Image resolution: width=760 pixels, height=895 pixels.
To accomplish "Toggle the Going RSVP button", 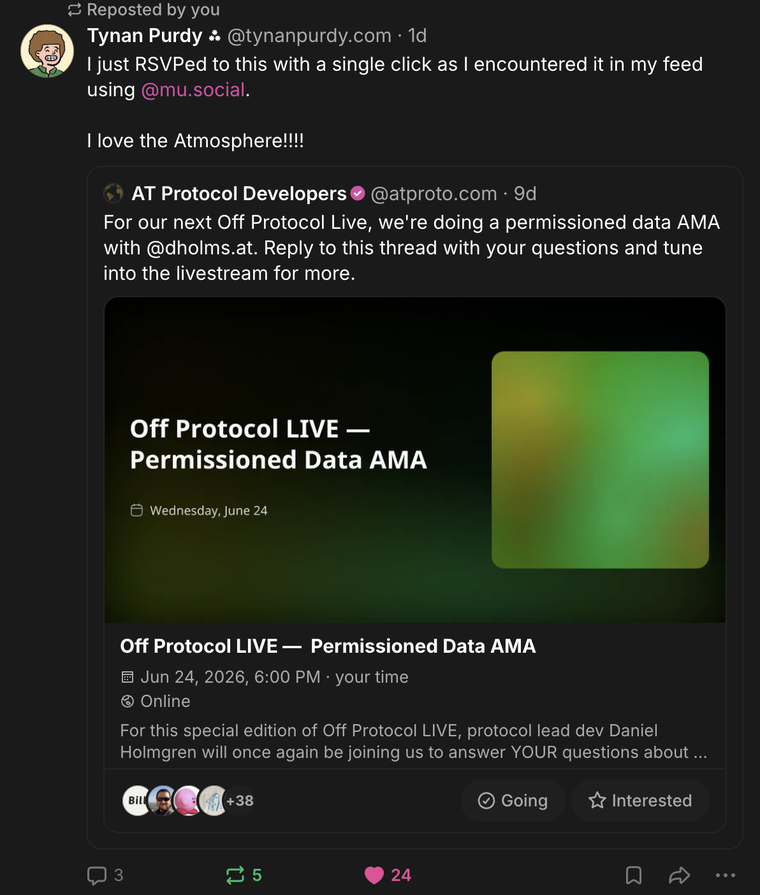I will click(513, 800).
